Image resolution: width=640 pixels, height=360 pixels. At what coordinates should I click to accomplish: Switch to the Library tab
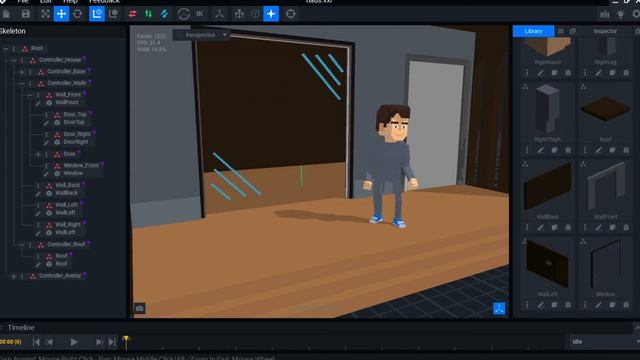pos(533,31)
